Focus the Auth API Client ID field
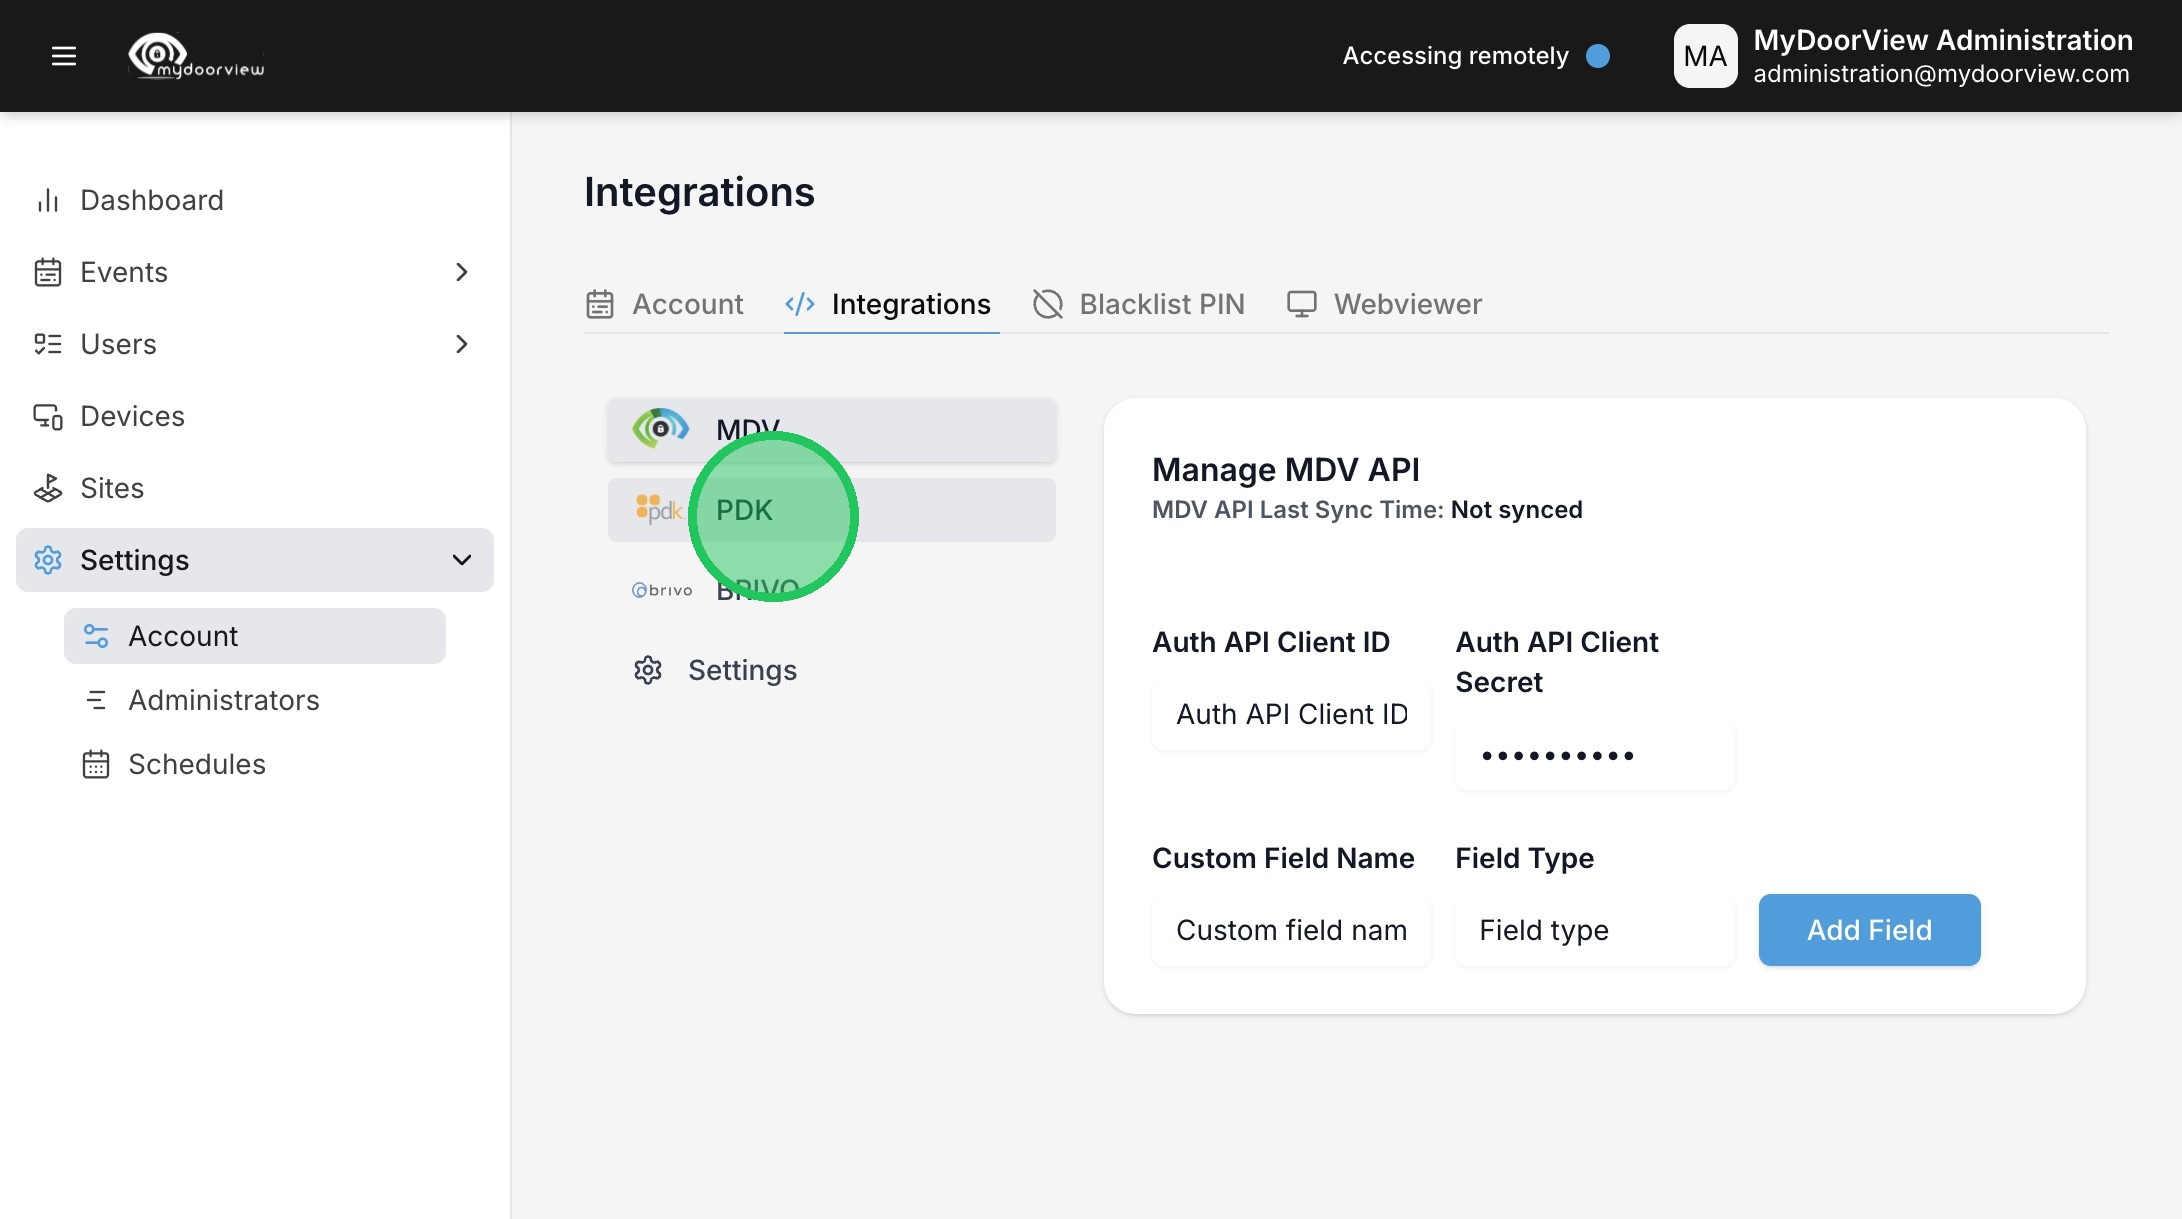This screenshot has width=2182, height=1219. coord(1291,714)
